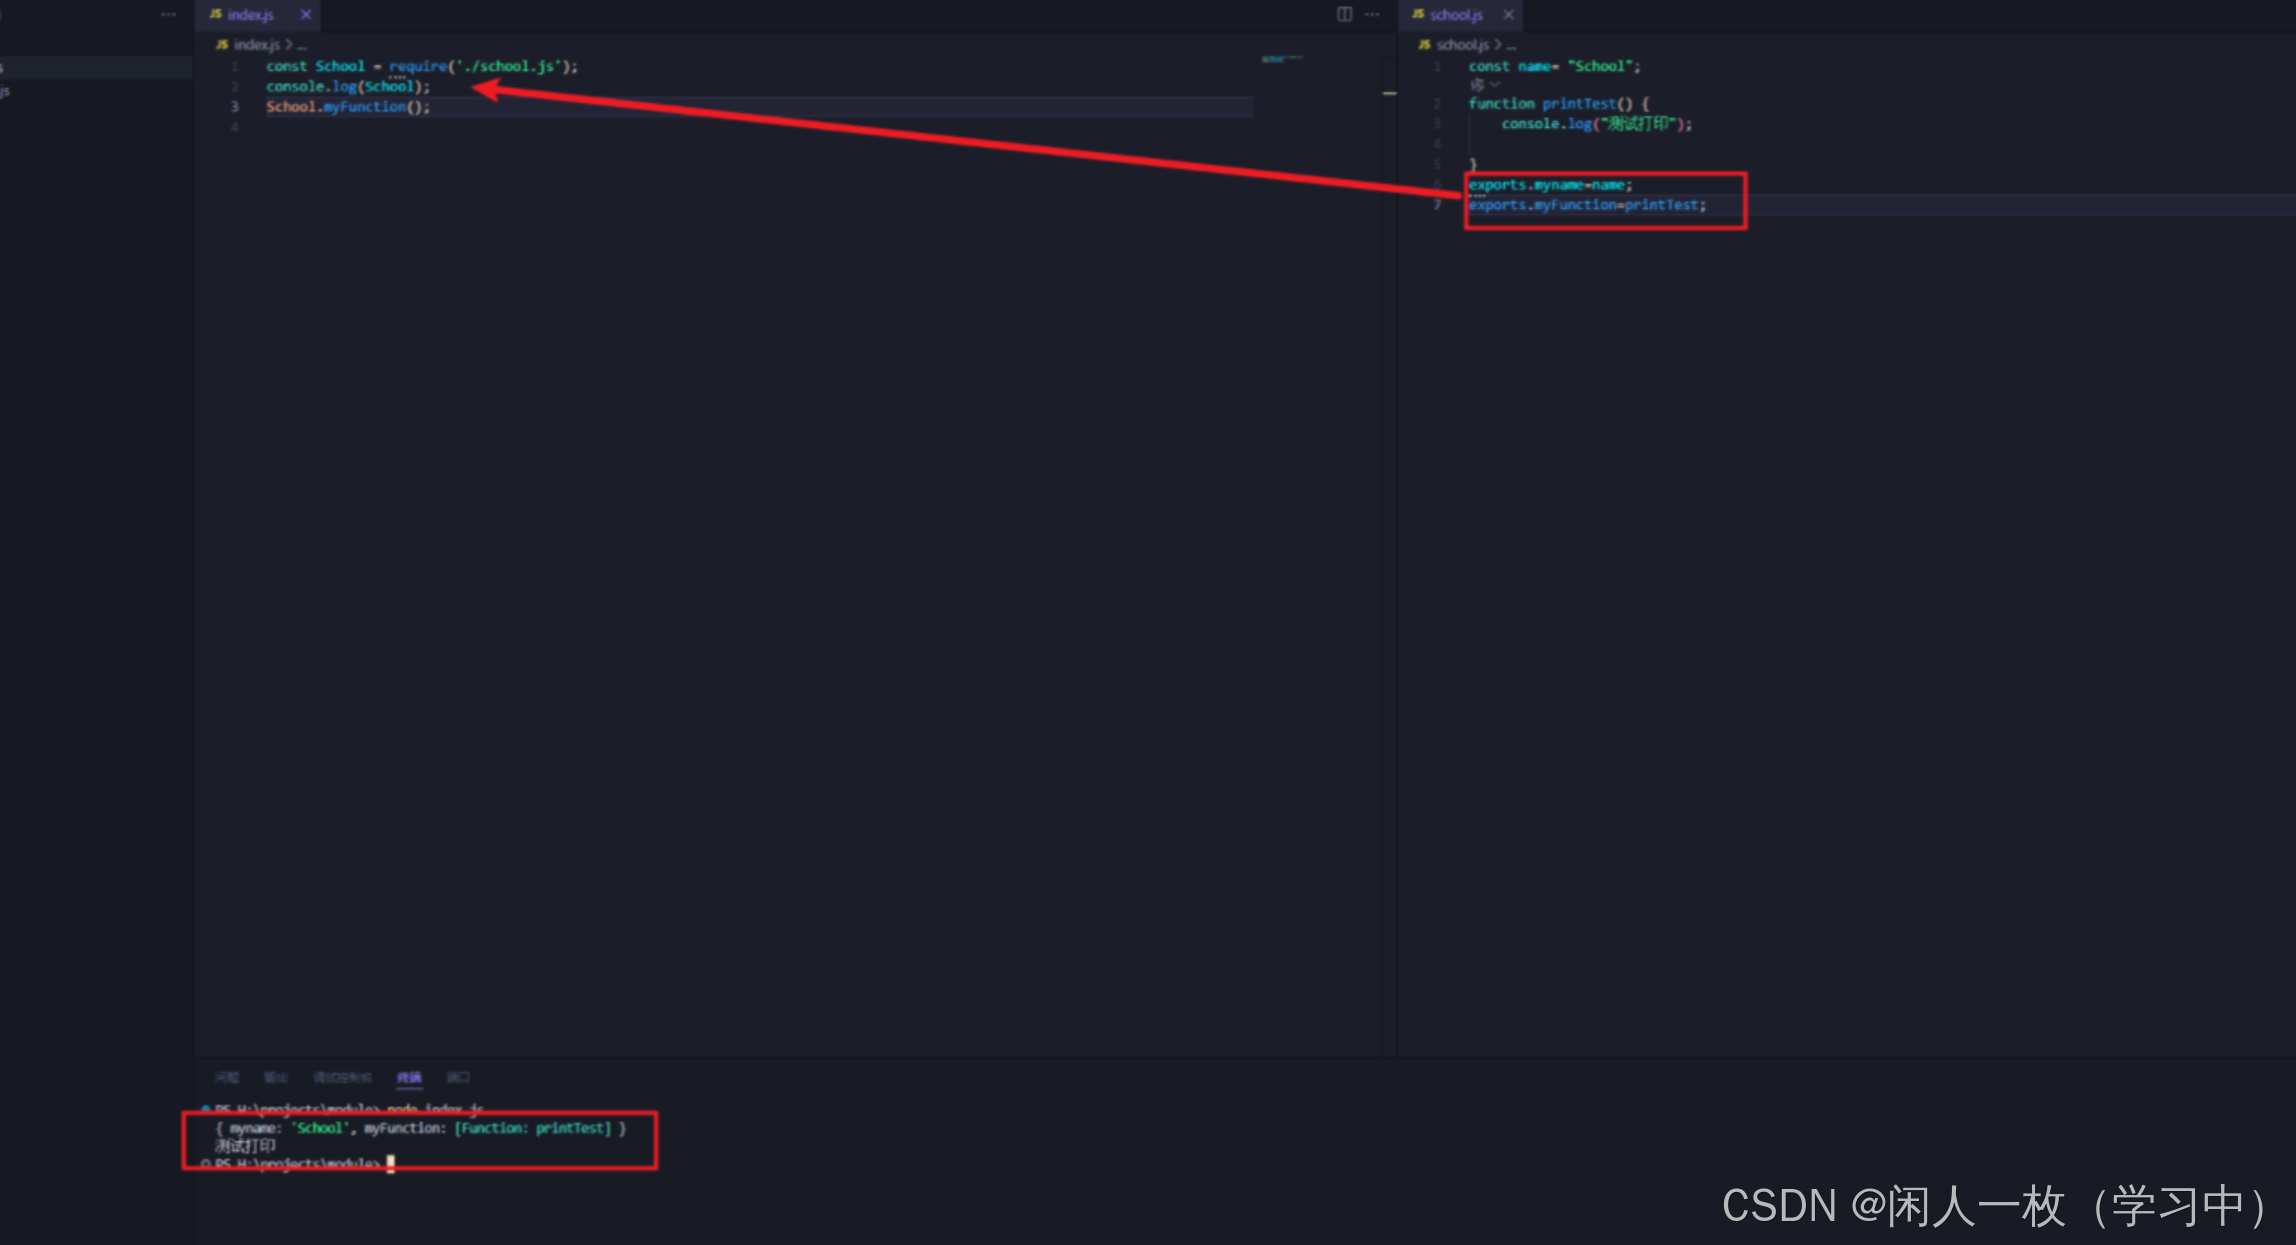Click school.js in the right breadcrumb
The height and width of the screenshot is (1245, 2296).
(x=1462, y=45)
